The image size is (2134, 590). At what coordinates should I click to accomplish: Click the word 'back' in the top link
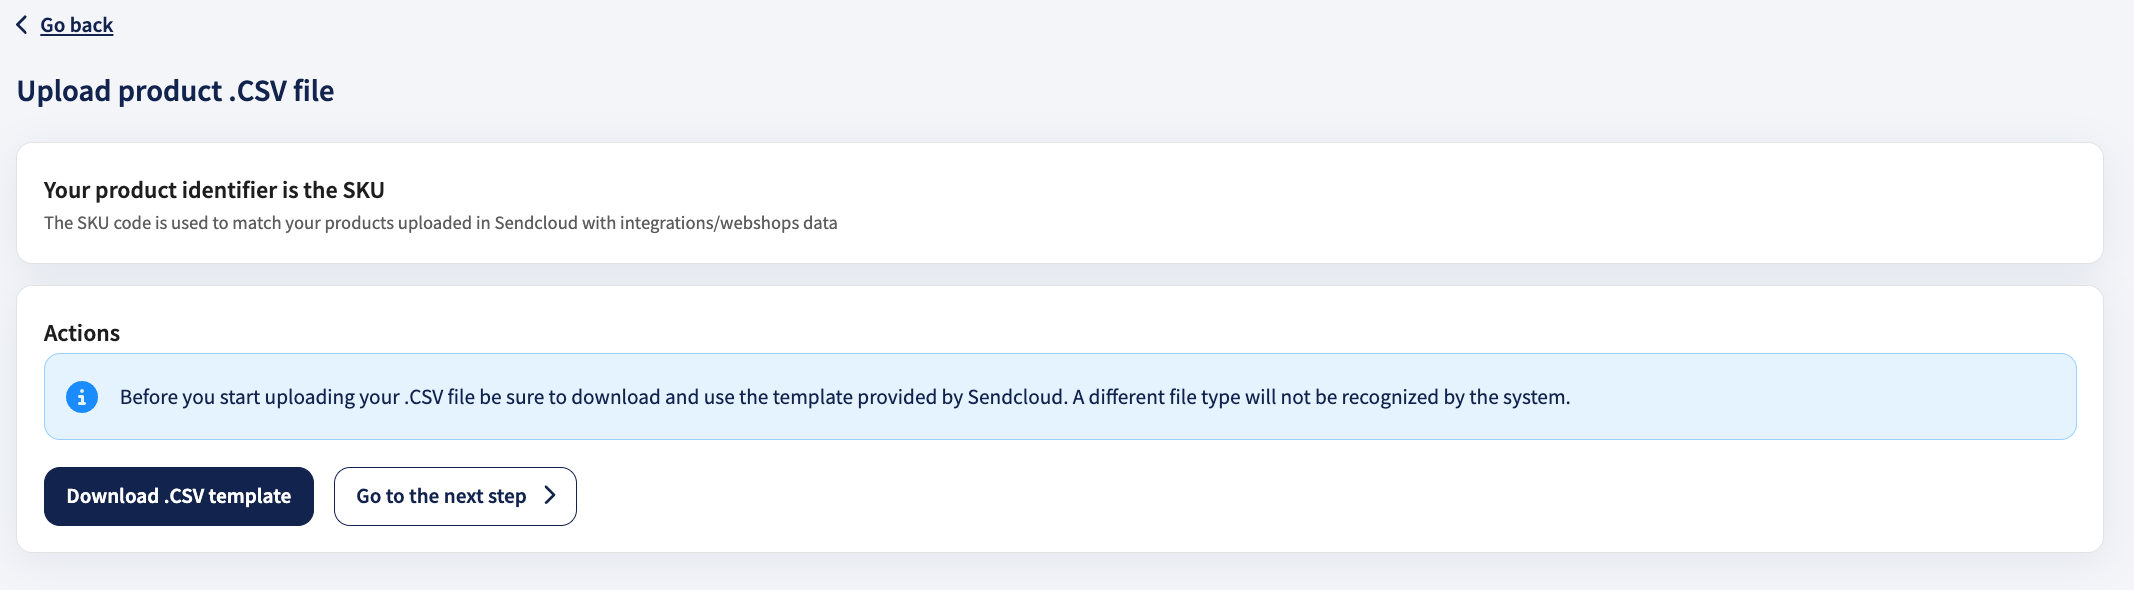(x=92, y=25)
